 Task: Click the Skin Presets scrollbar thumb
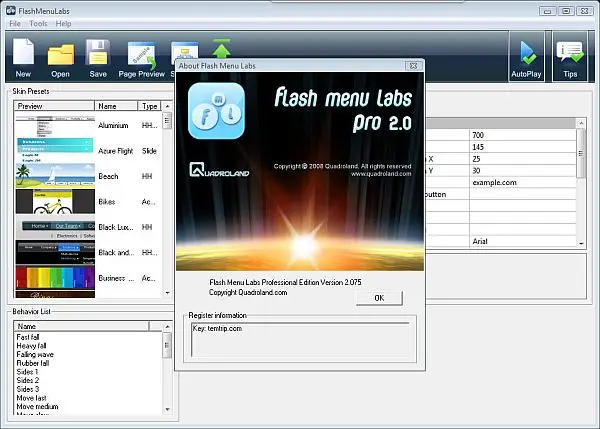(x=167, y=121)
